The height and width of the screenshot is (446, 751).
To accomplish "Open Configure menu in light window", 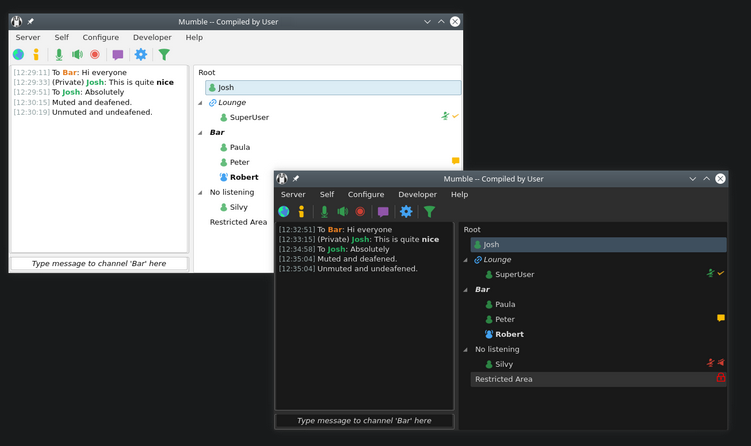I will tap(101, 37).
